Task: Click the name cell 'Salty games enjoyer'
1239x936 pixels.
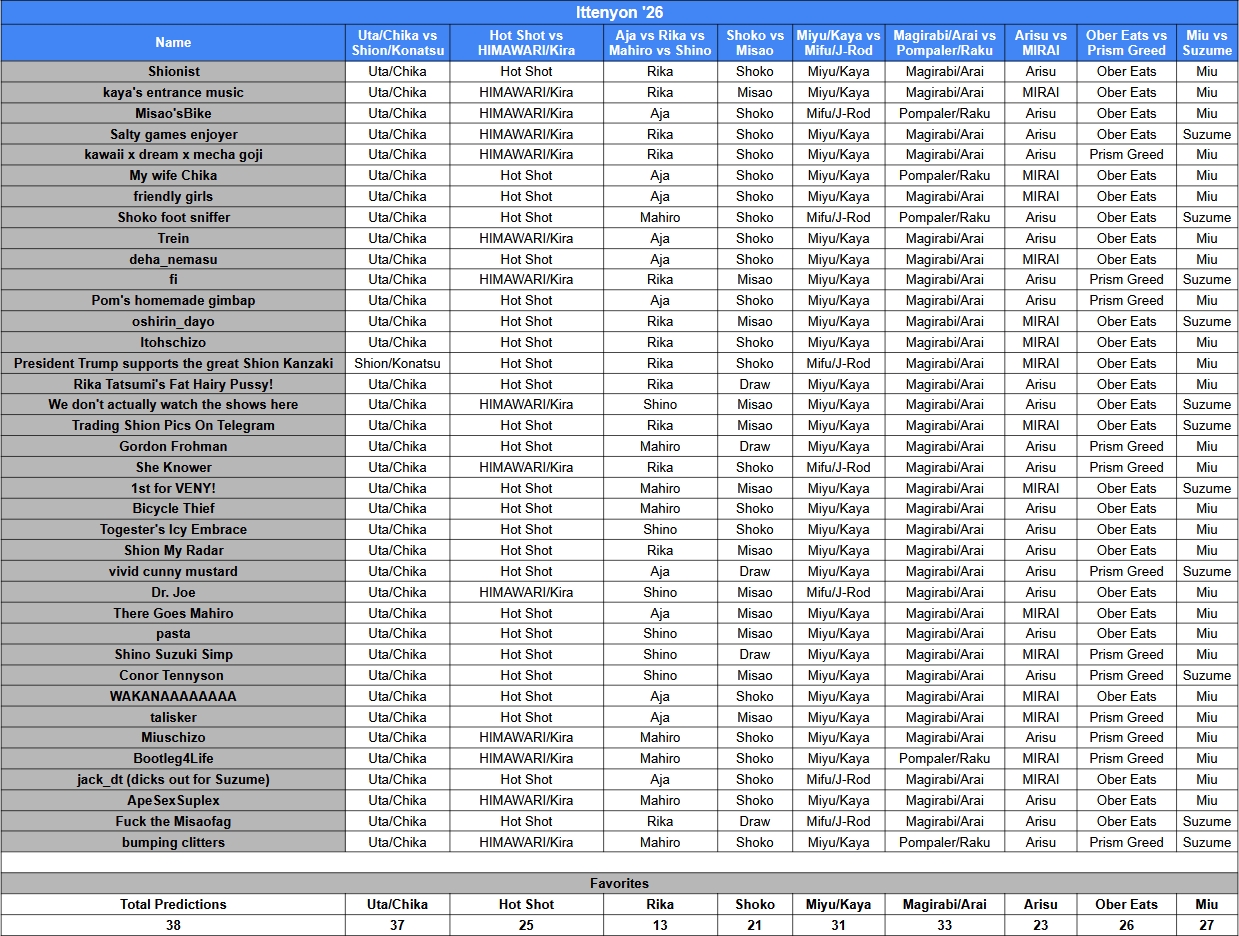Action: click(x=173, y=134)
